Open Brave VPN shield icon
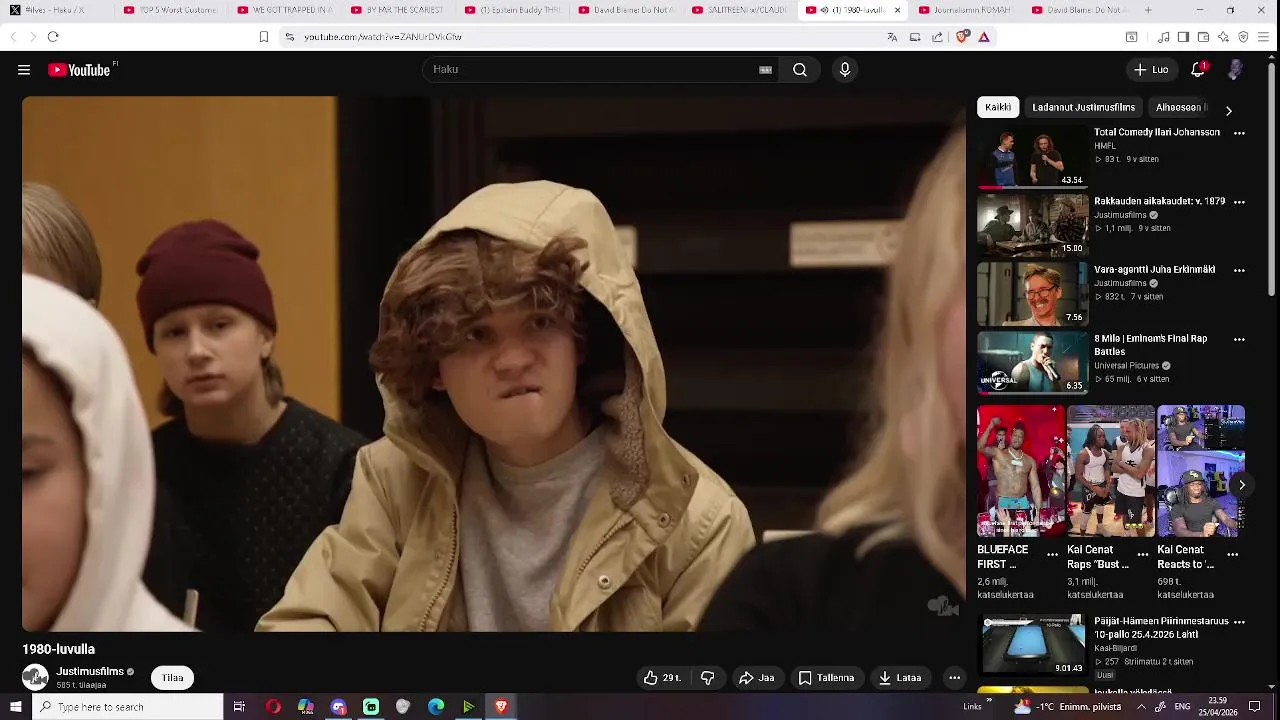1280x720 pixels. pyautogui.click(x=1243, y=37)
